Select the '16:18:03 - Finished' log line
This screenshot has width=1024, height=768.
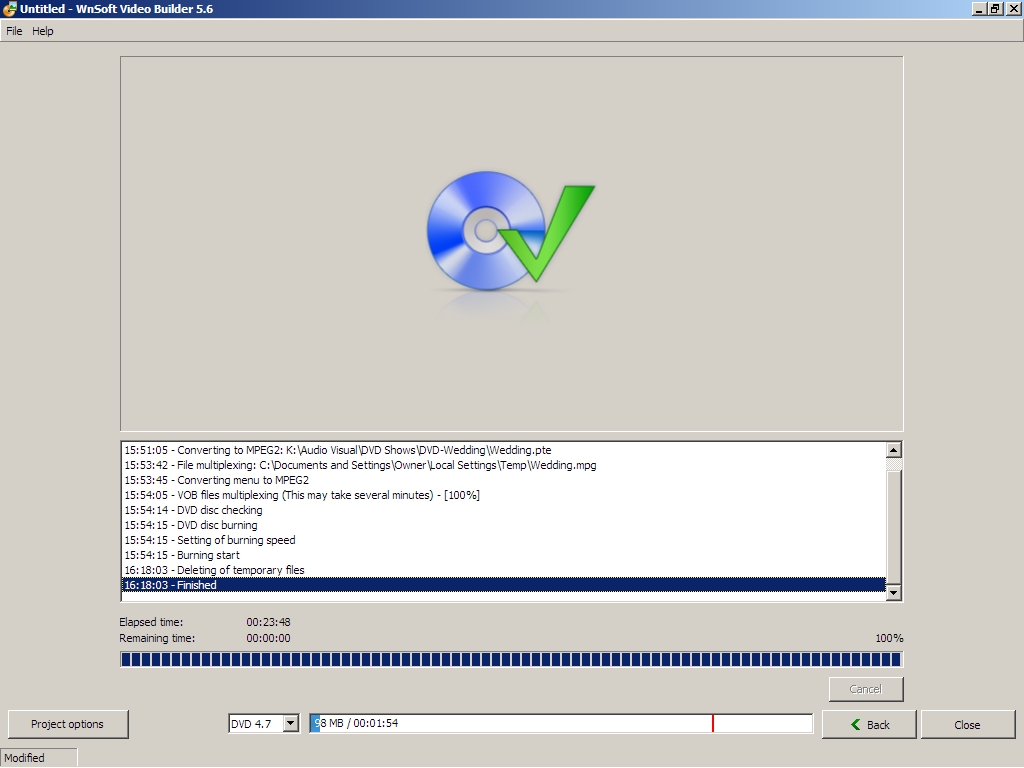pos(504,585)
